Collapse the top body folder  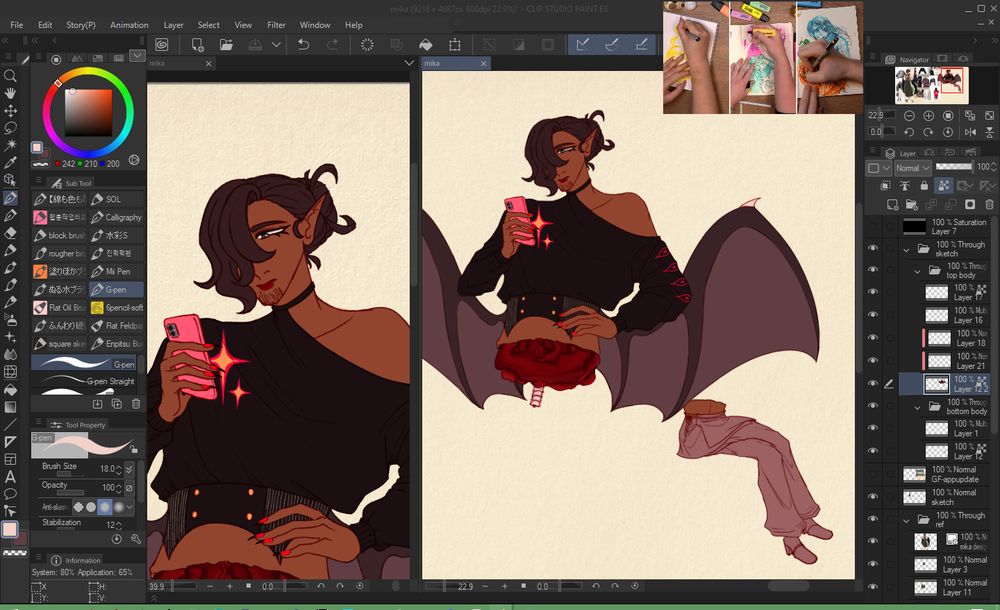point(917,271)
